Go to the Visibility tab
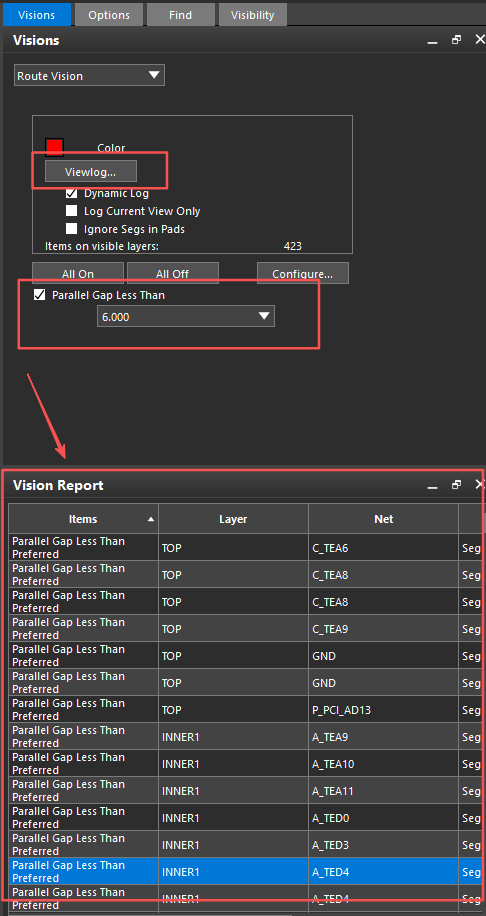This screenshot has width=486, height=916. (252, 15)
